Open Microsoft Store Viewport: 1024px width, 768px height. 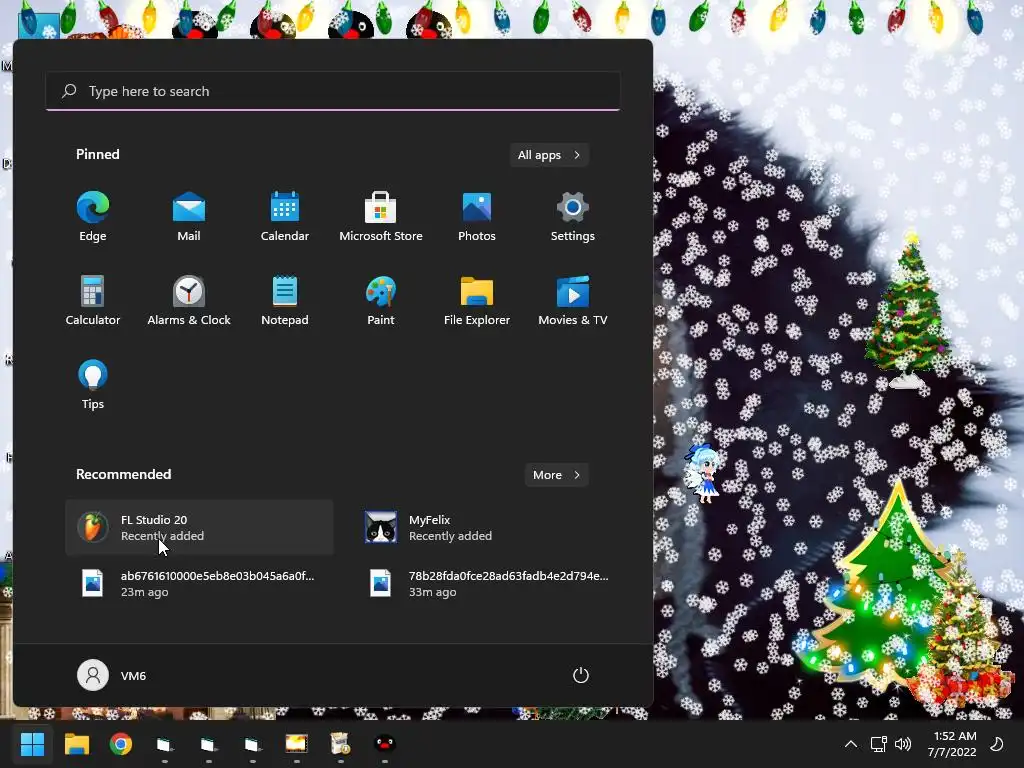click(381, 217)
